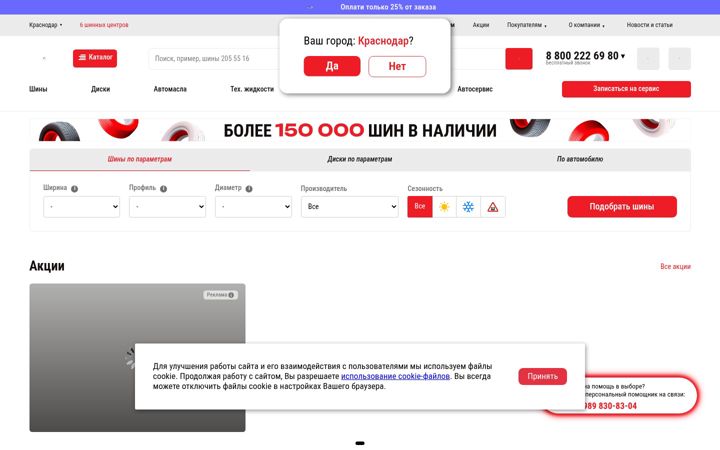Viewport: 720px width, 450px height.
Task: Decline city with the Нет button
Action: 397,66
